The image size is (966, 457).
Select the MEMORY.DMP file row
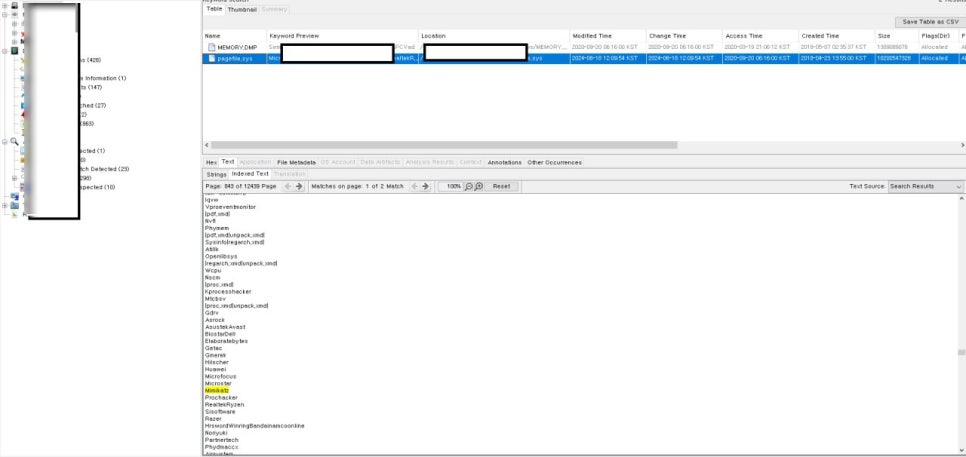(583, 47)
